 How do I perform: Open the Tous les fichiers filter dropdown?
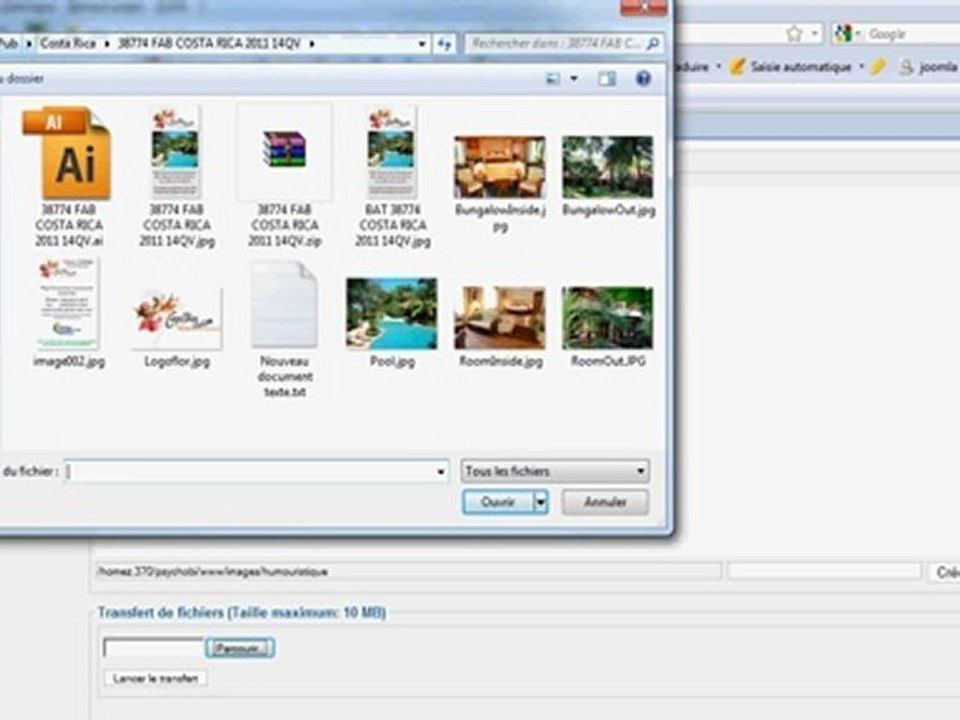[x=555, y=471]
